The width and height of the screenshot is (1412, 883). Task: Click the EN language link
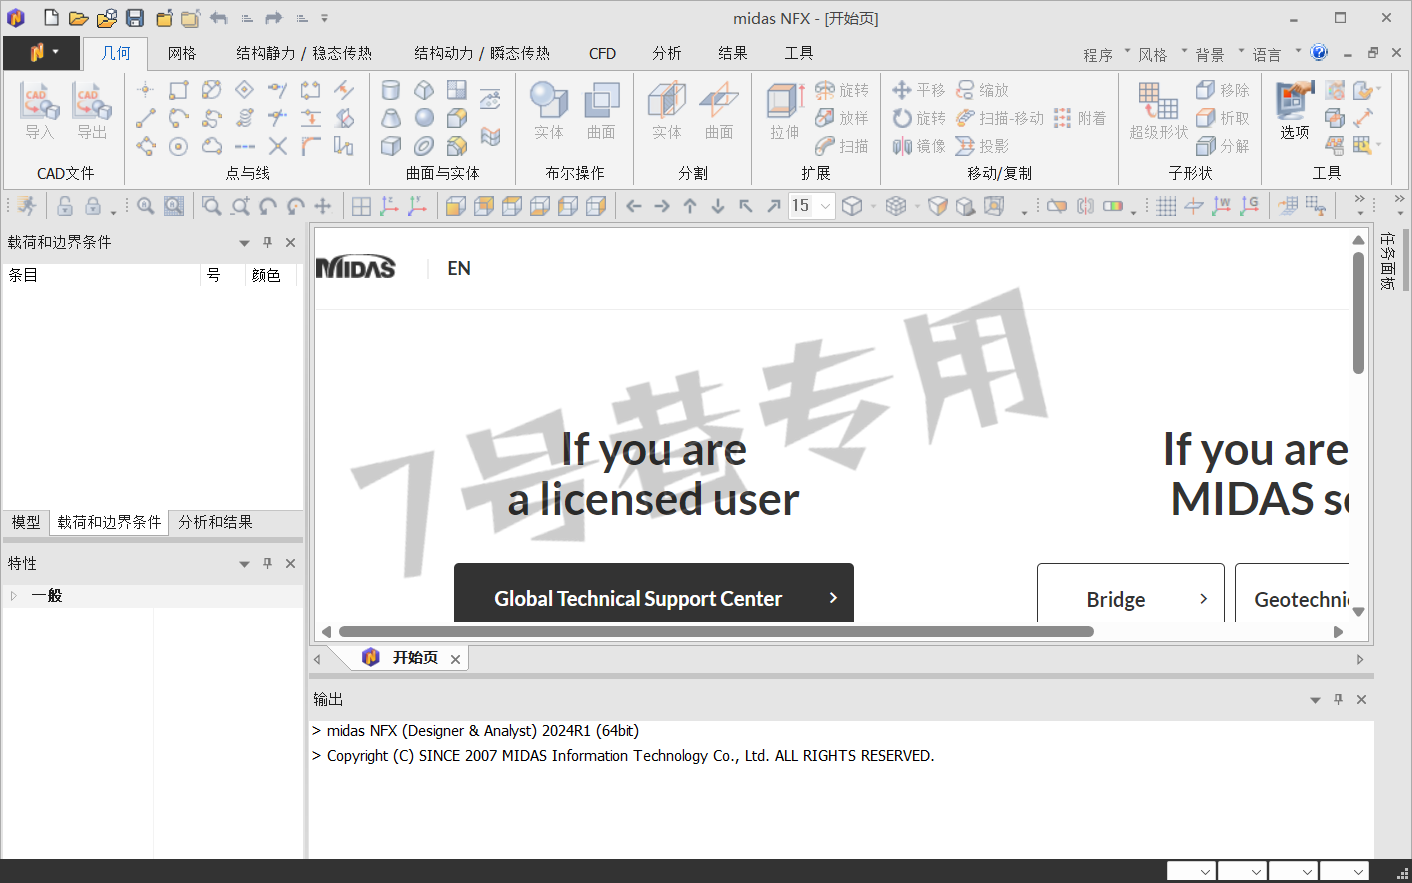tap(459, 268)
